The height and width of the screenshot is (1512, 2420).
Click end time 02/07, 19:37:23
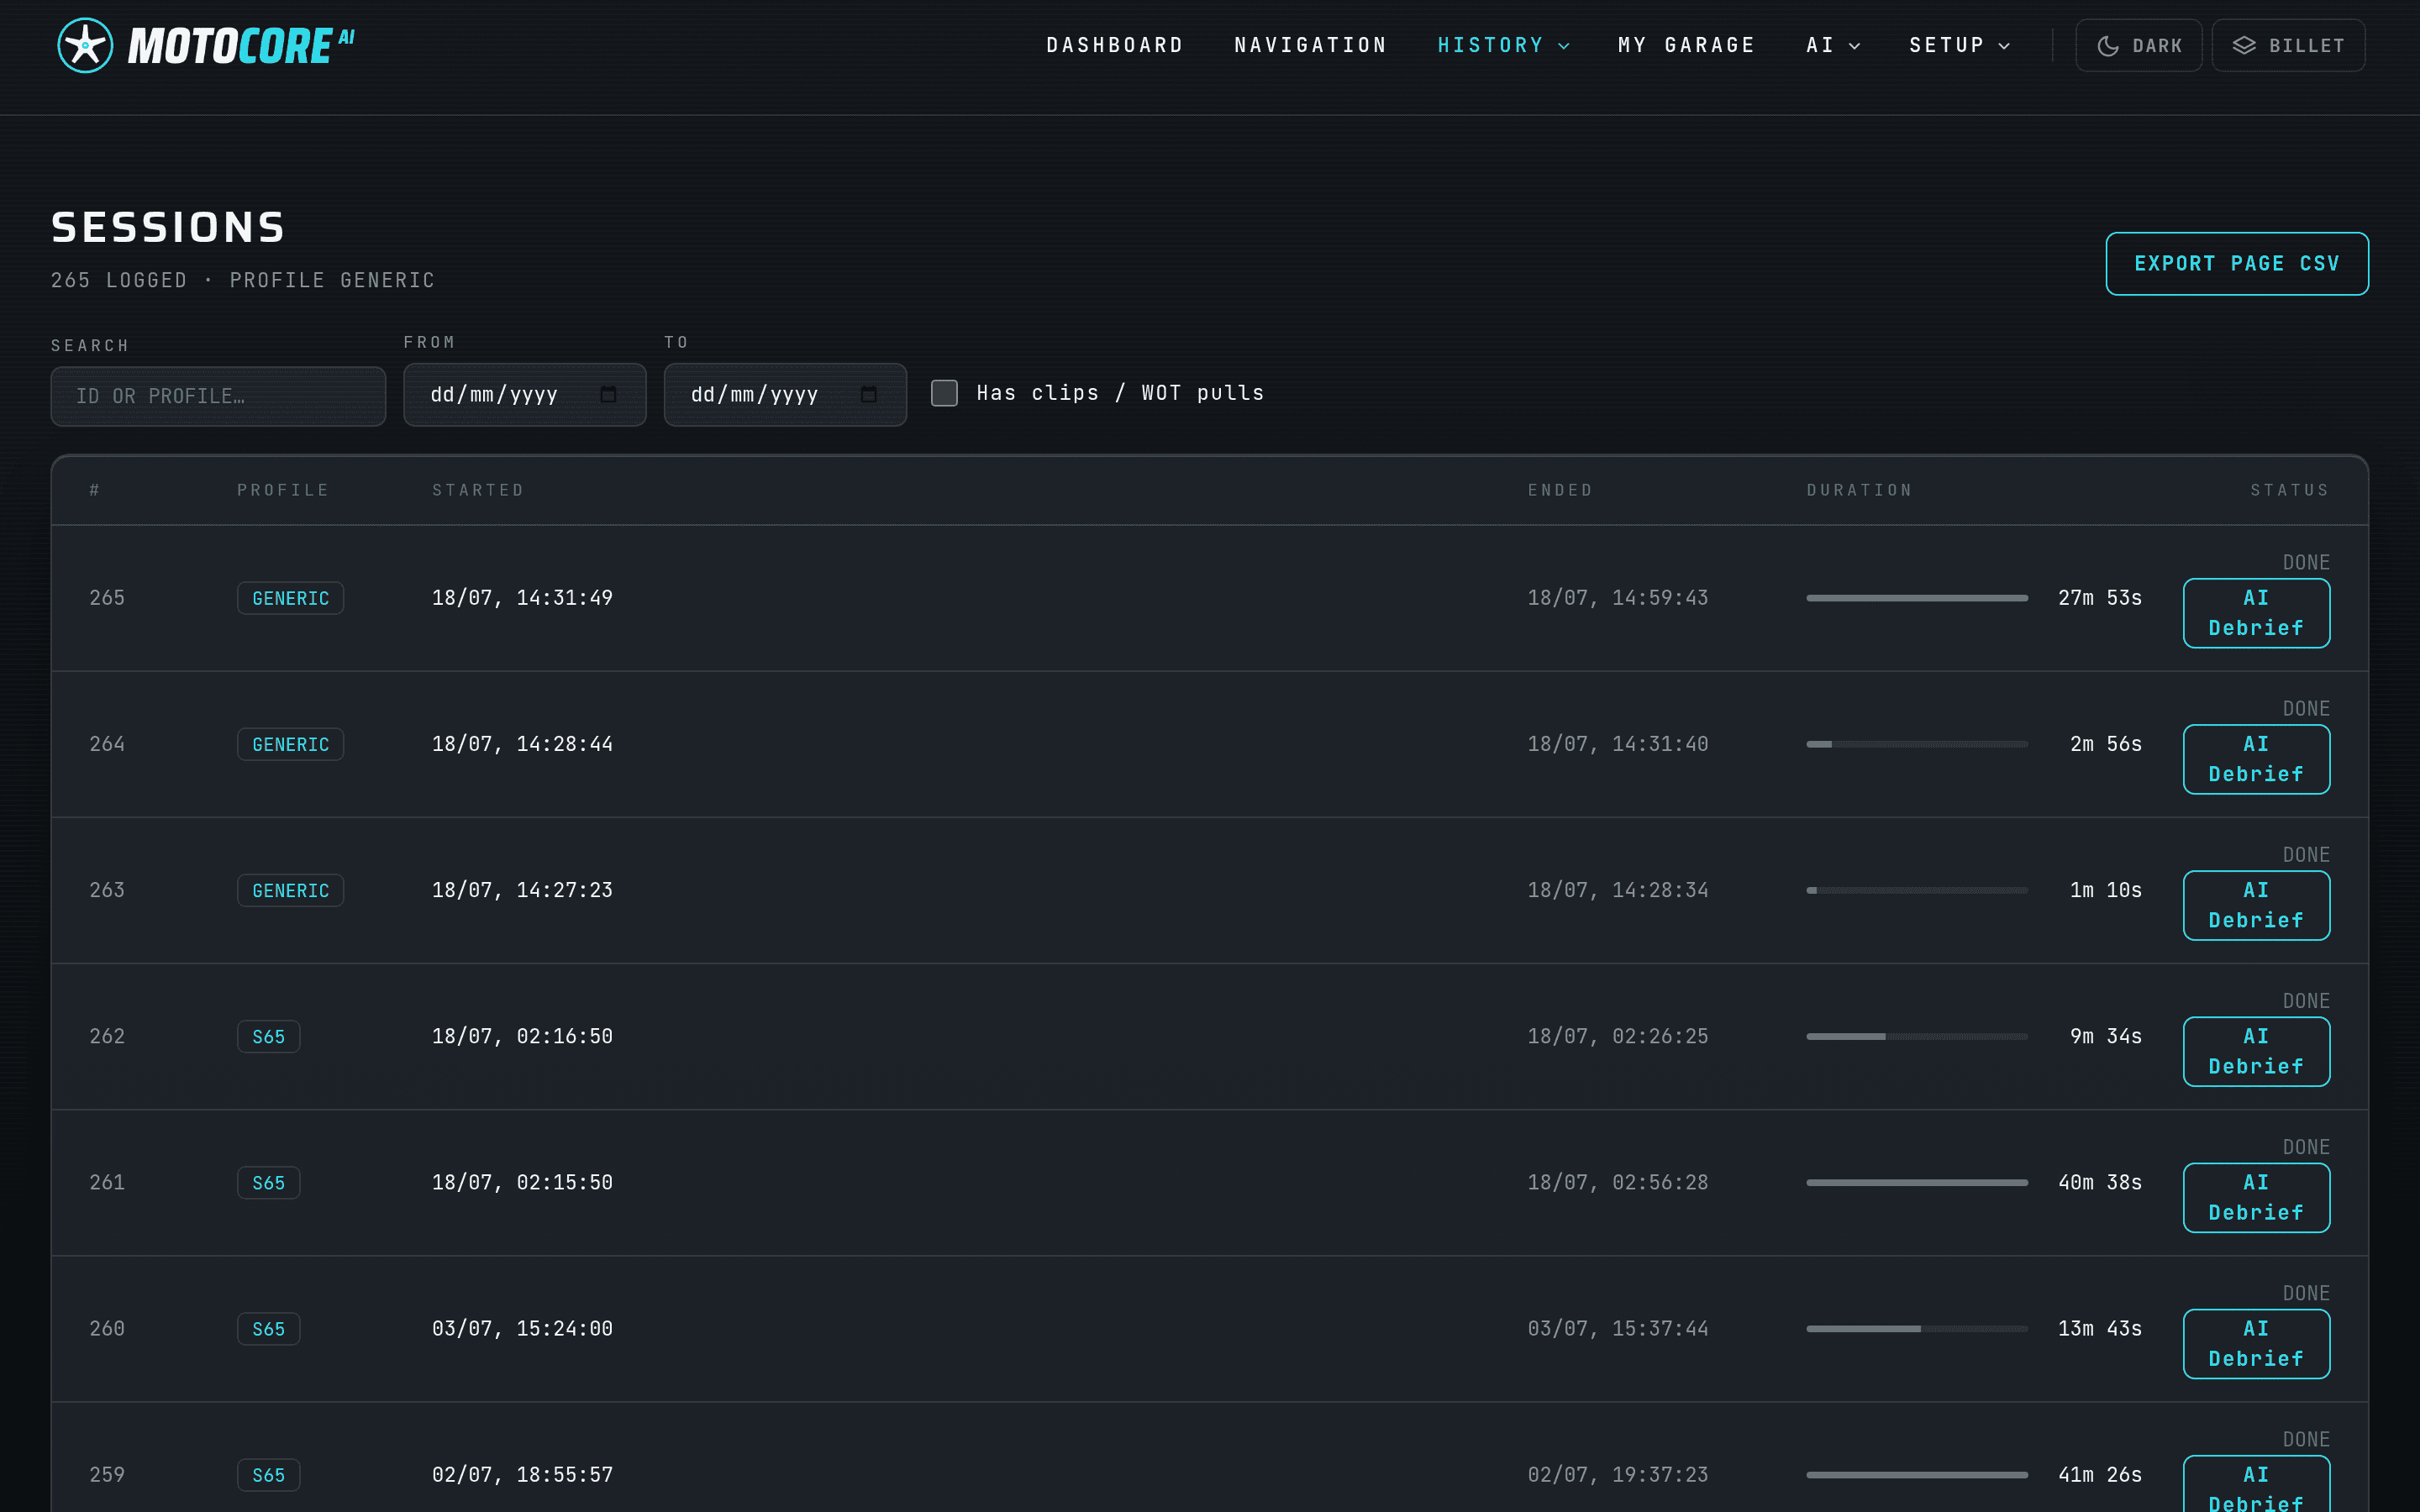pyautogui.click(x=1618, y=1475)
